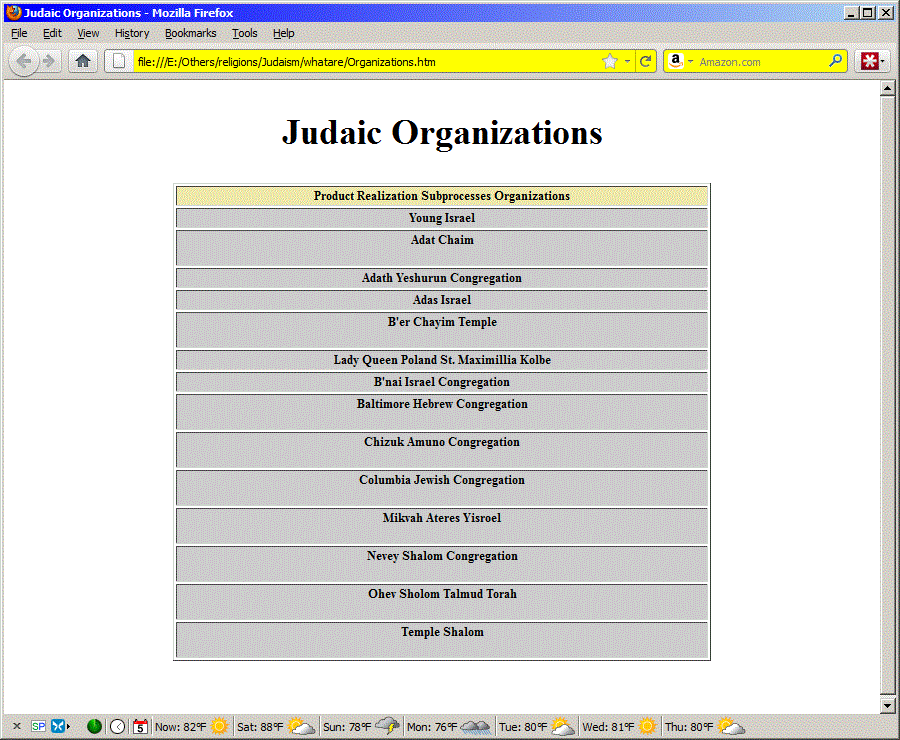Image resolution: width=900 pixels, height=740 pixels.
Task: Click the Mon: 76°F forecast
Action: click(x=432, y=727)
